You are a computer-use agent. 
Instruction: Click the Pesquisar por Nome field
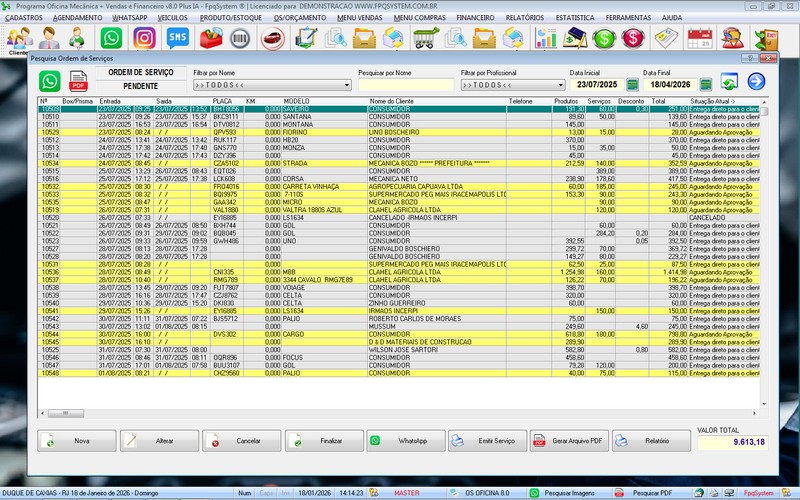pyautogui.click(x=405, y=85)
